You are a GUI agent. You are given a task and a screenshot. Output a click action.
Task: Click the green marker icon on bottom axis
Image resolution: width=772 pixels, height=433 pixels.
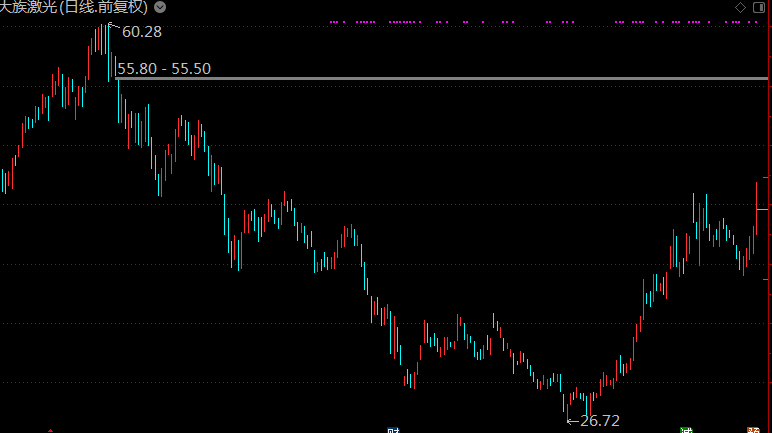(x=686, y=430)
